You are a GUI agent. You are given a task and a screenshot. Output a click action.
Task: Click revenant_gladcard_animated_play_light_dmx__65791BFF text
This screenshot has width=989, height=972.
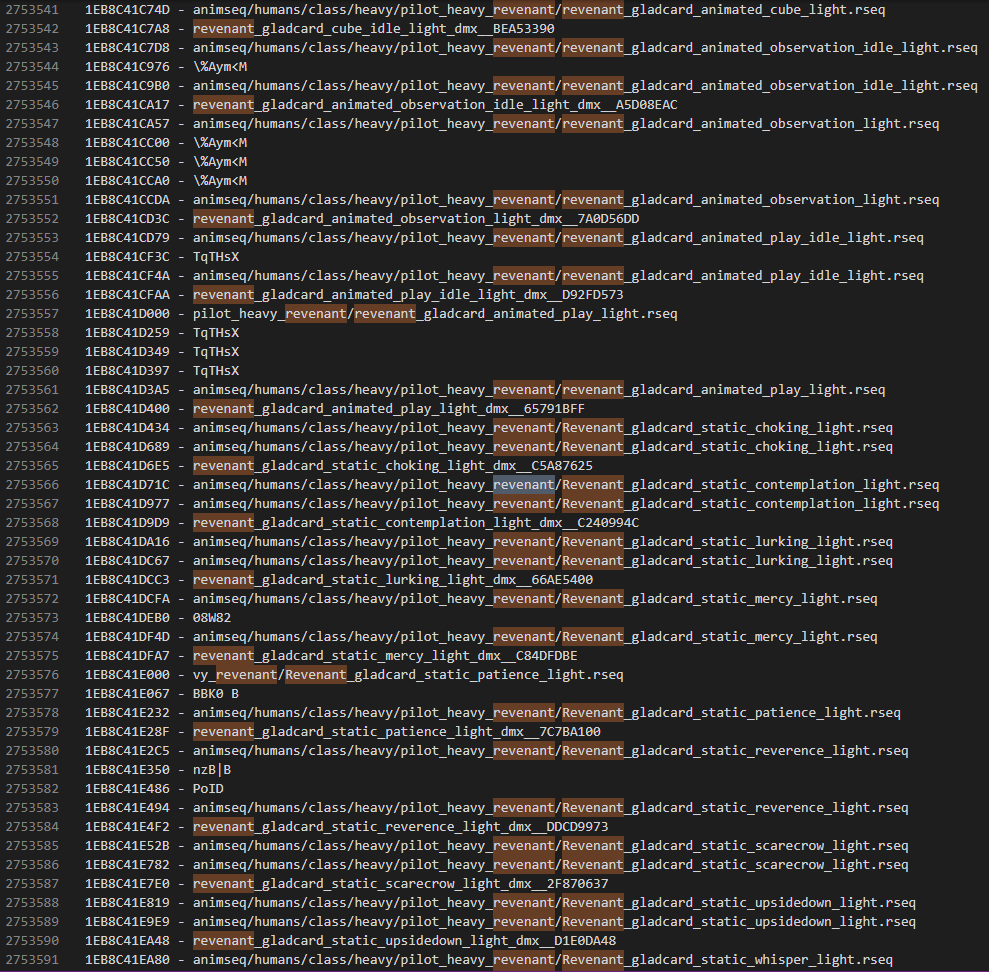point(388,409)
